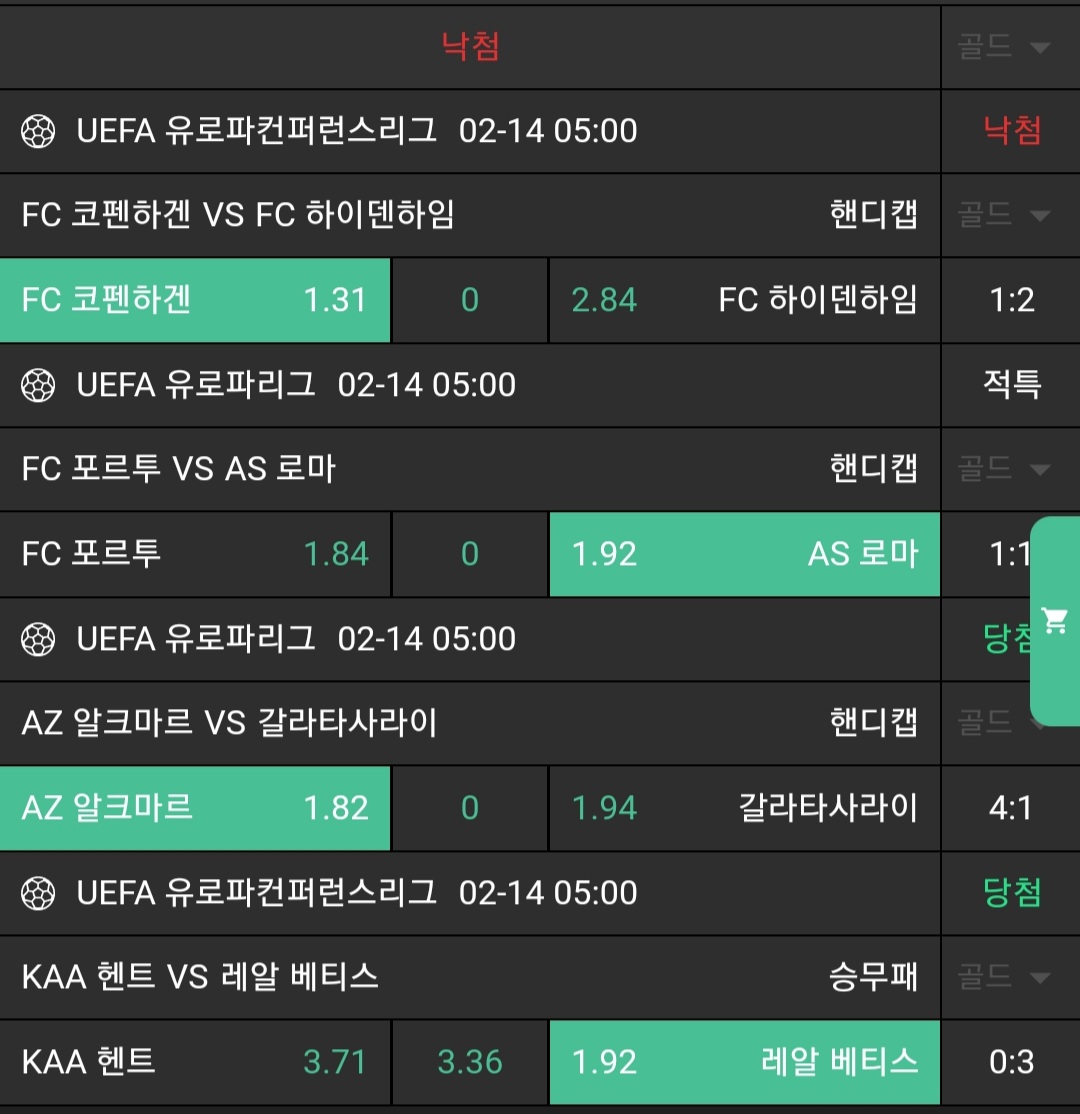Click soccer ball icon beside 코펜하겐 match league
Viewport: 1080px width, 1114px height.
[x=38, y=131]
